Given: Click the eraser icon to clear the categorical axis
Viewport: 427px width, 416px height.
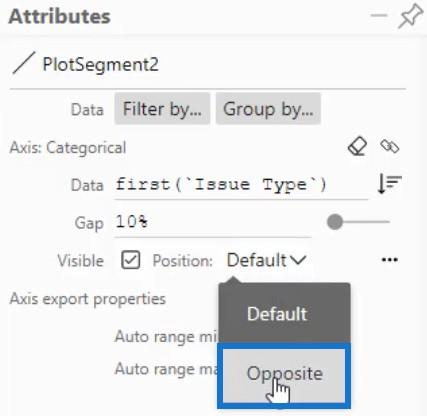Looking at the screenshot, I should coord(357,146).
